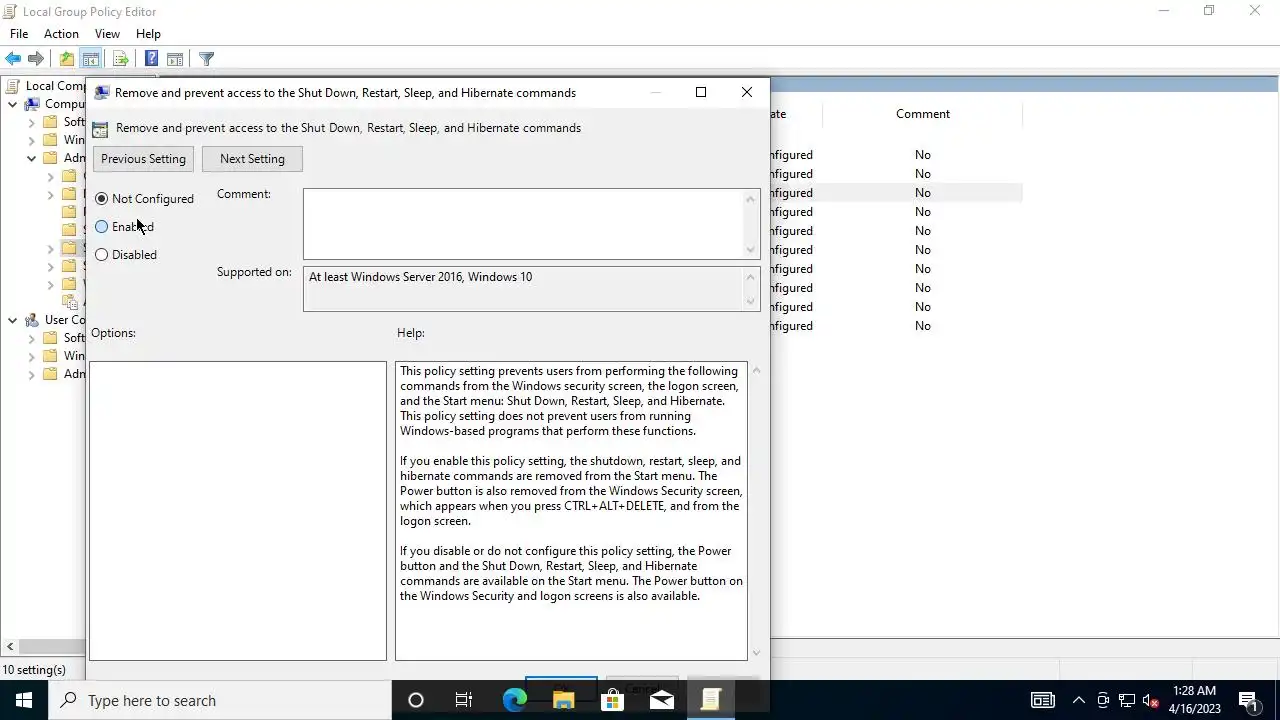The height and width of the screenshot is (720, 1280).
Task: Open the Mail app from the taskbar
Action: click(x=661, y=700)
